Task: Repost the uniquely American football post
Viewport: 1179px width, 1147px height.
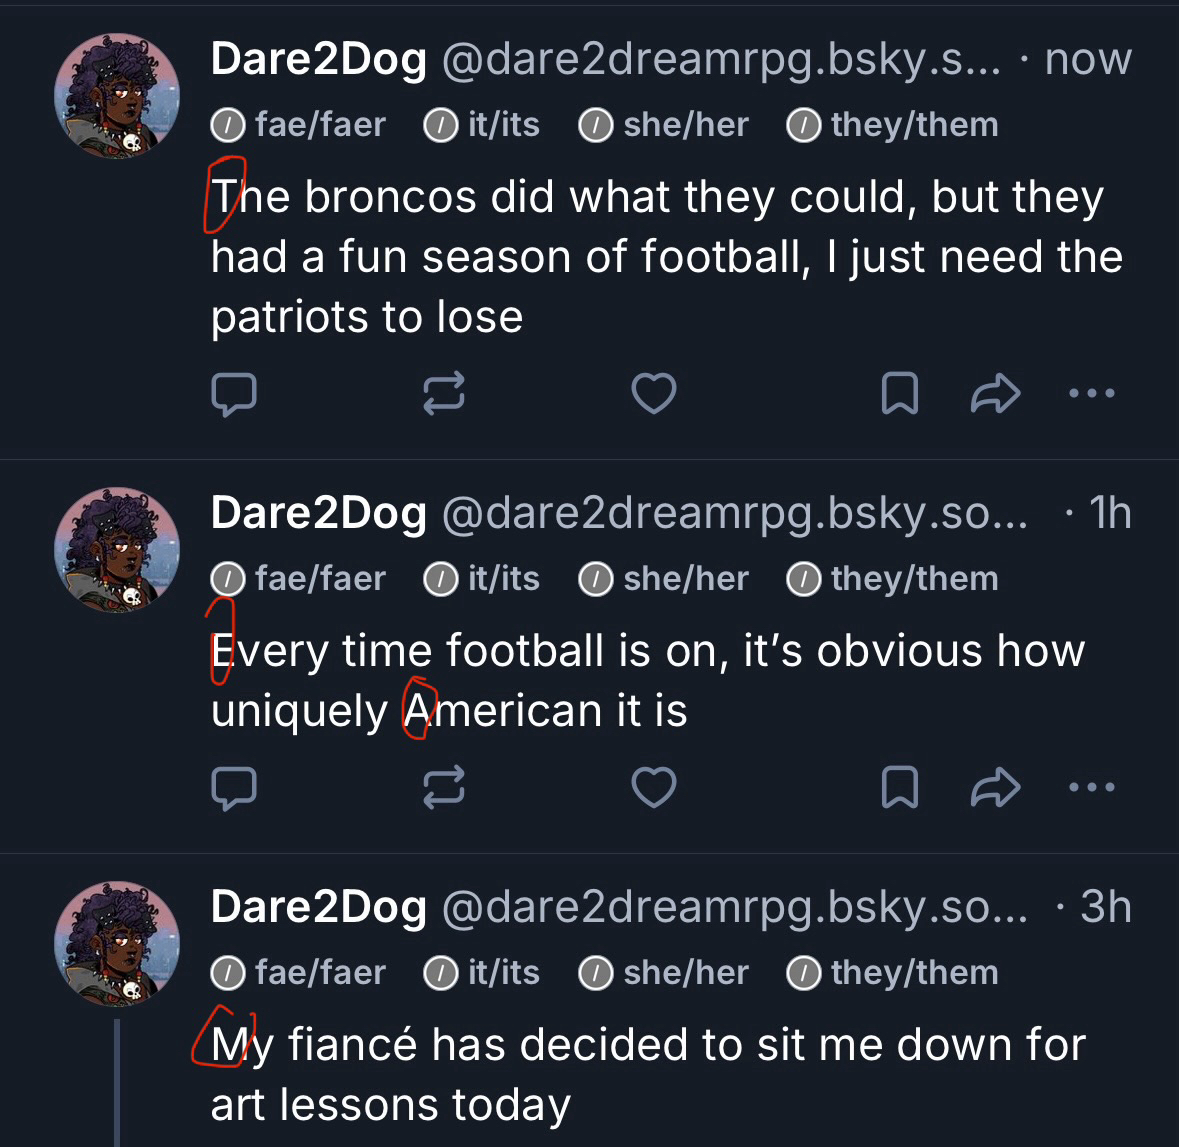Action: 444,788
